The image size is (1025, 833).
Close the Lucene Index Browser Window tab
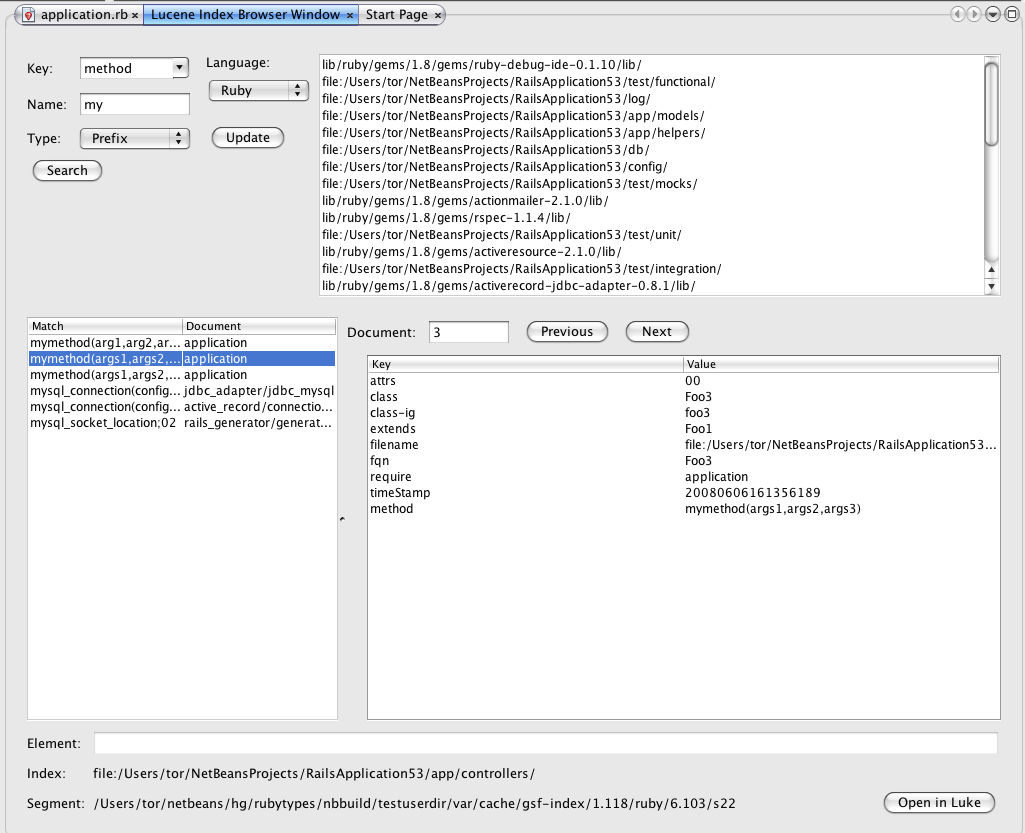pos(350,15)
